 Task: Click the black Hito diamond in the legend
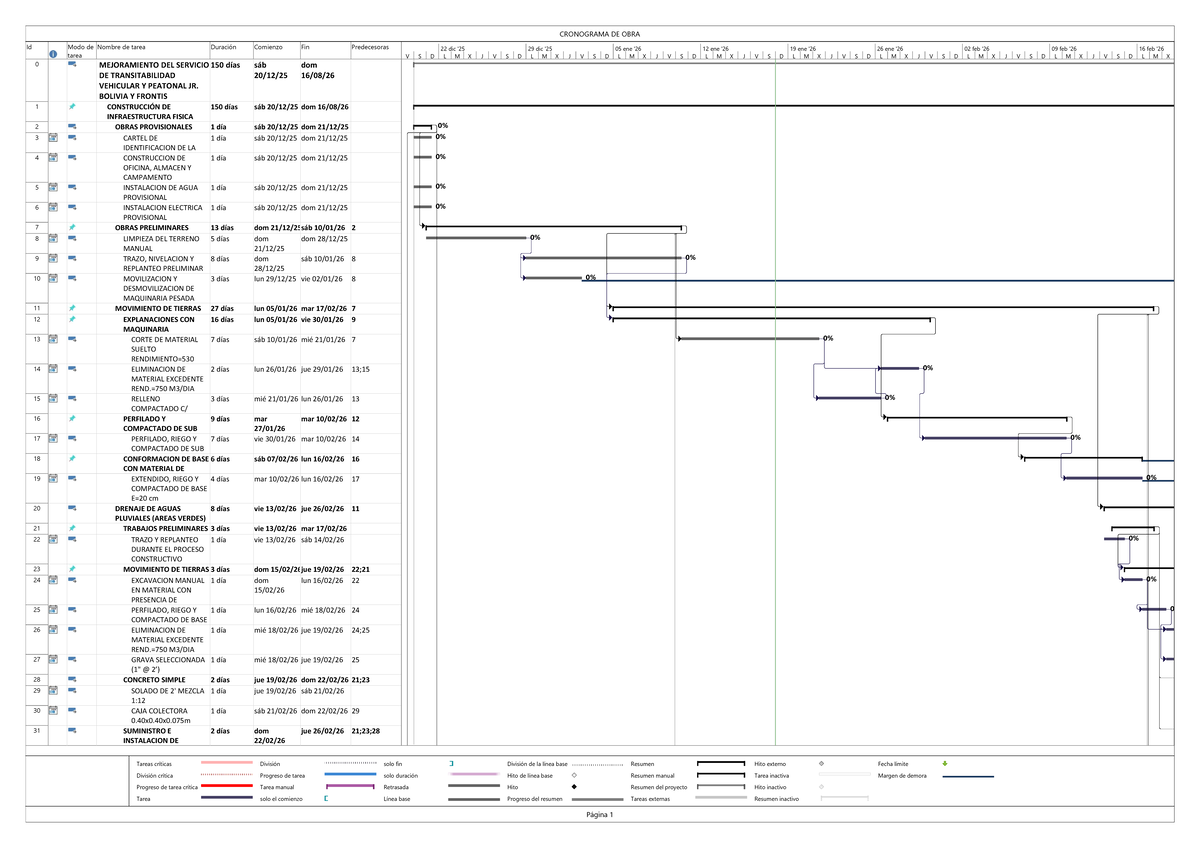pos(574,787)
